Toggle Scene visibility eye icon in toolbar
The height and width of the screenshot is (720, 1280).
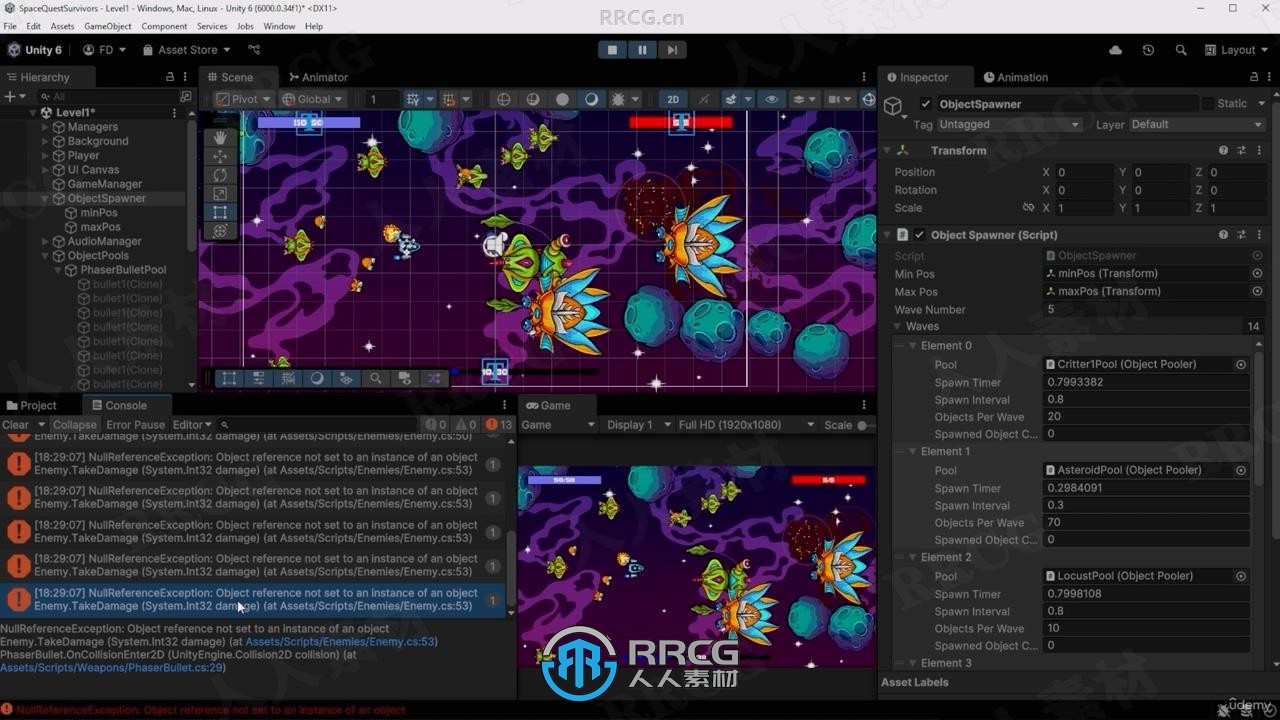pyautogui.click(x=771, y=99)
